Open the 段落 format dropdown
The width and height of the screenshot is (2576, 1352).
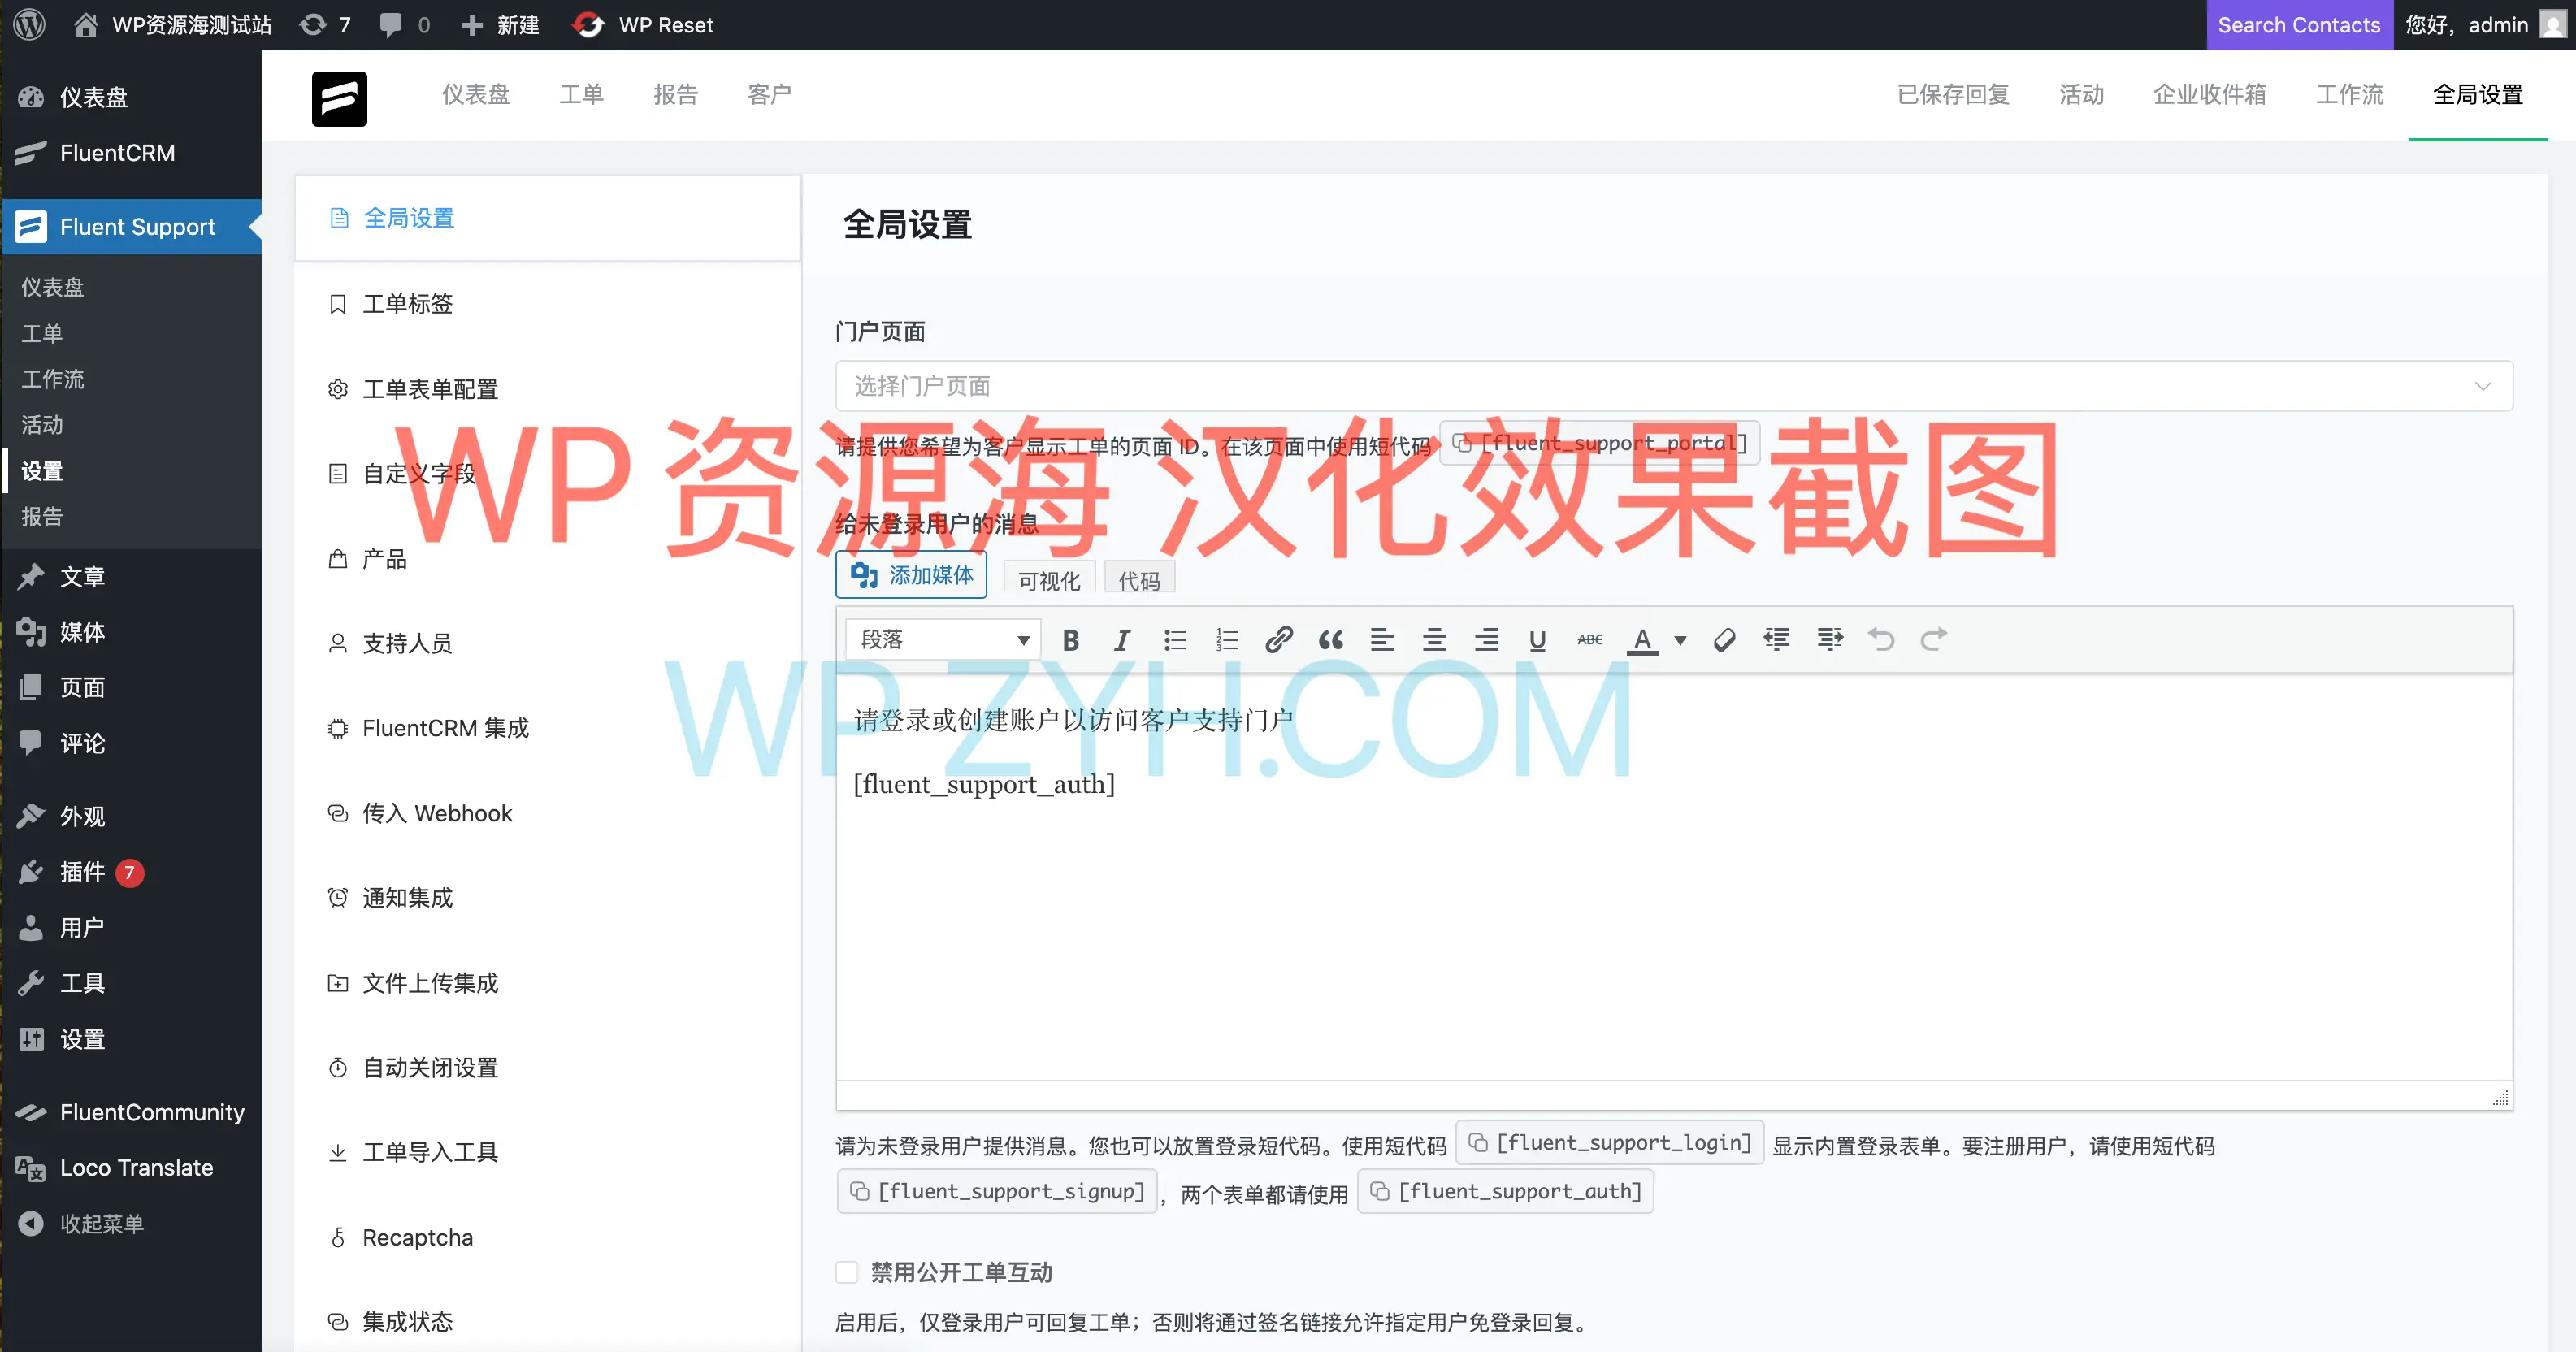click(x=943, y=640)
